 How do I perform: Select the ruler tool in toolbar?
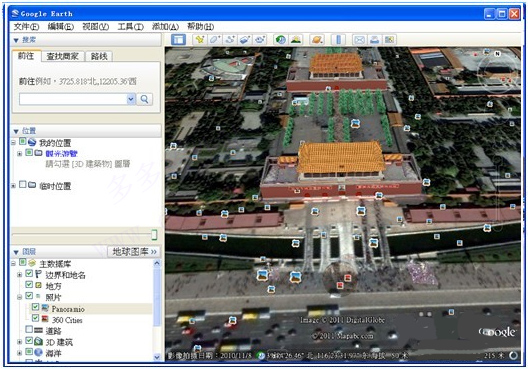(x=338, y=40)
